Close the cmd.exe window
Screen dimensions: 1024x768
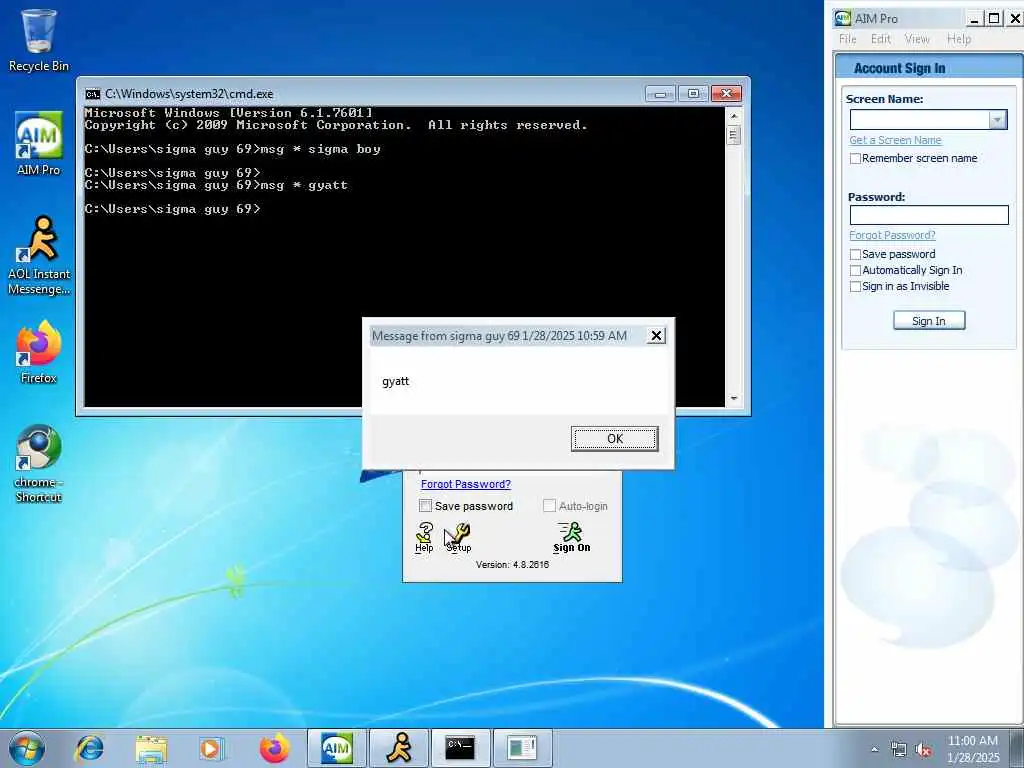[x=726, y=94]
